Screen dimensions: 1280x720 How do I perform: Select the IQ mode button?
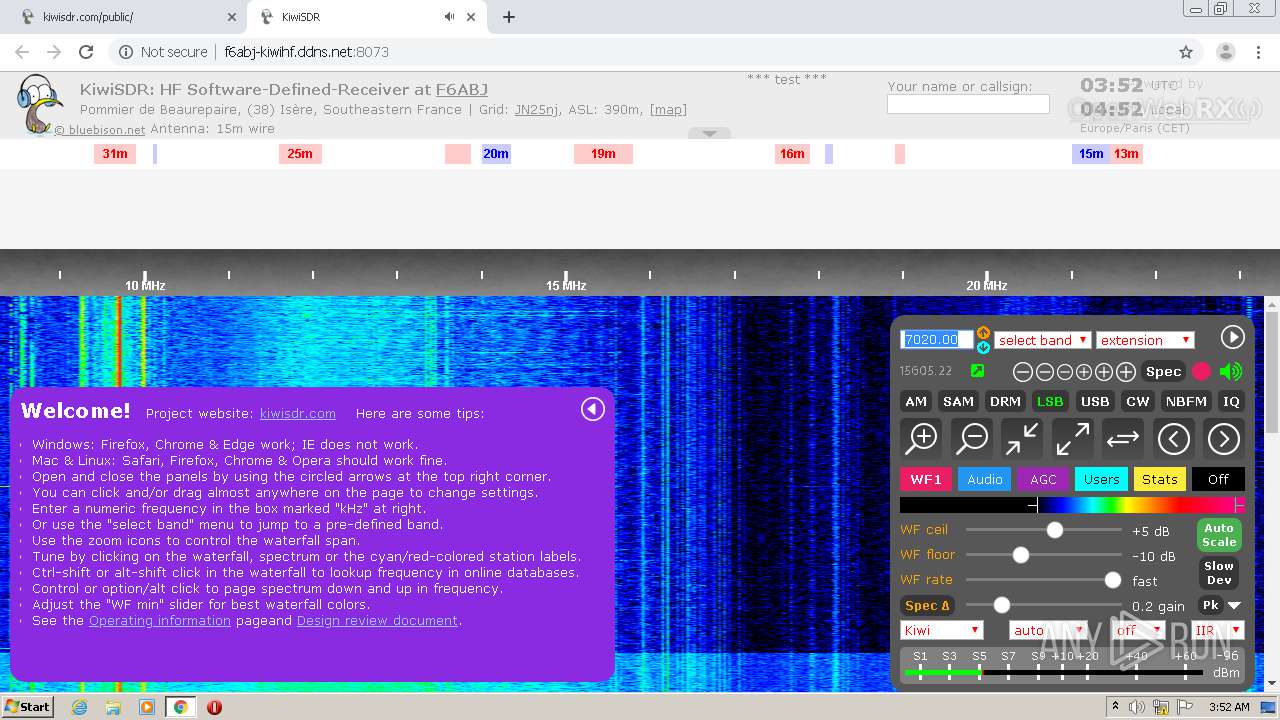pyautogui.click(x=1231, y=401)
